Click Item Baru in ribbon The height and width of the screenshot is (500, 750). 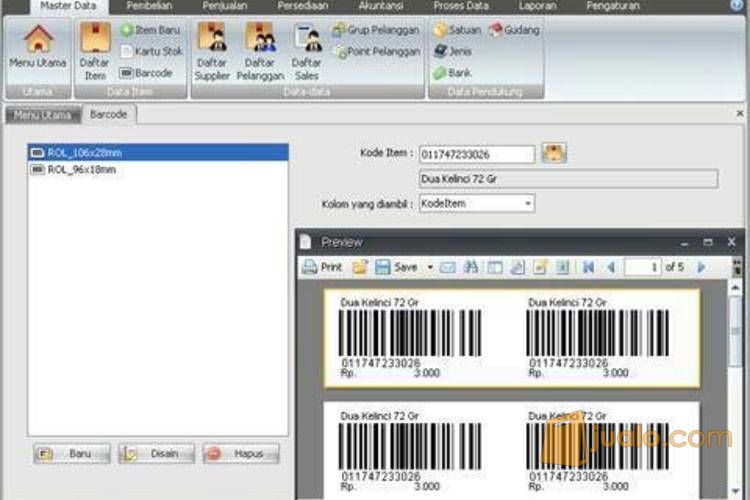(150, 30)
